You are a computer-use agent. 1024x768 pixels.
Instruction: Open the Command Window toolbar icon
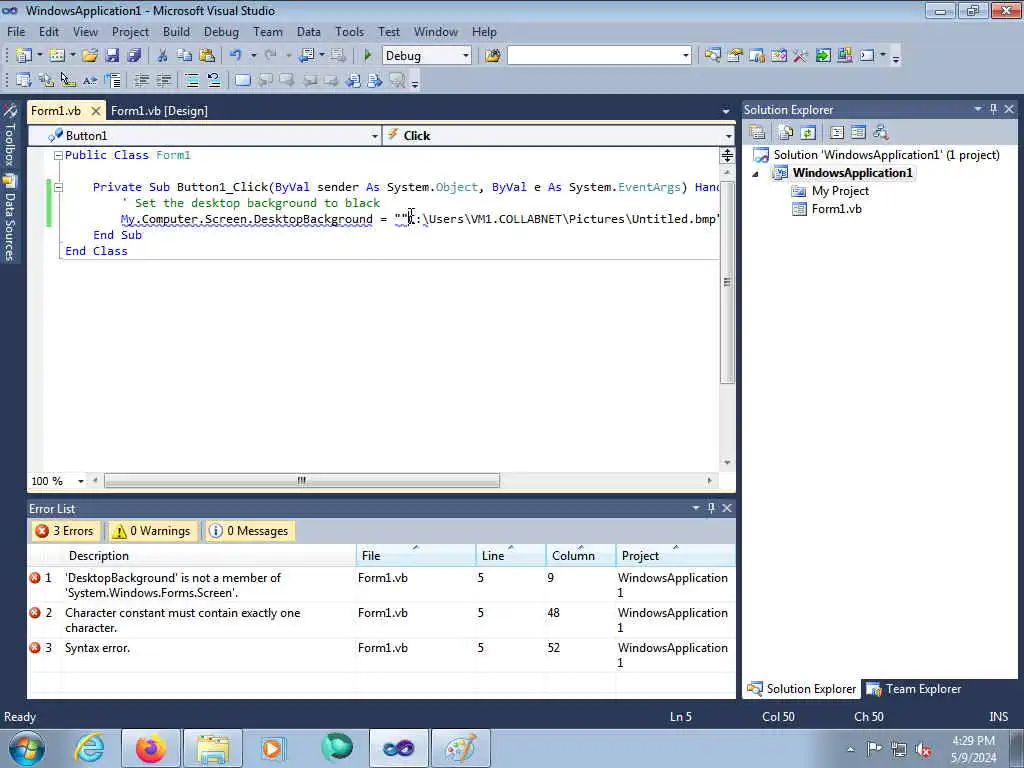click(x=867, y=56)
